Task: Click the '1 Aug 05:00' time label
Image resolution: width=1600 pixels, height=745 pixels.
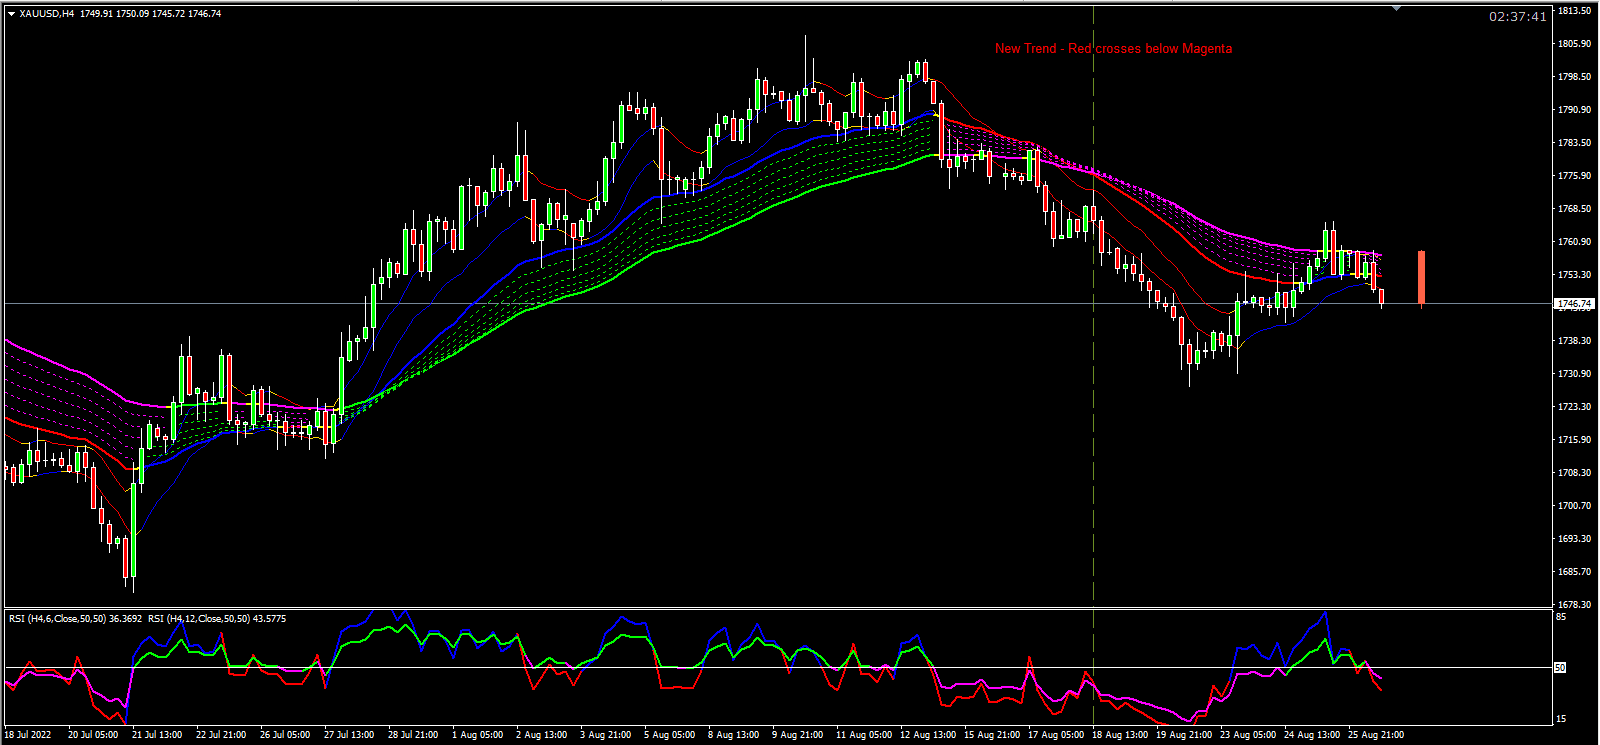Action: tap(478, 735)
